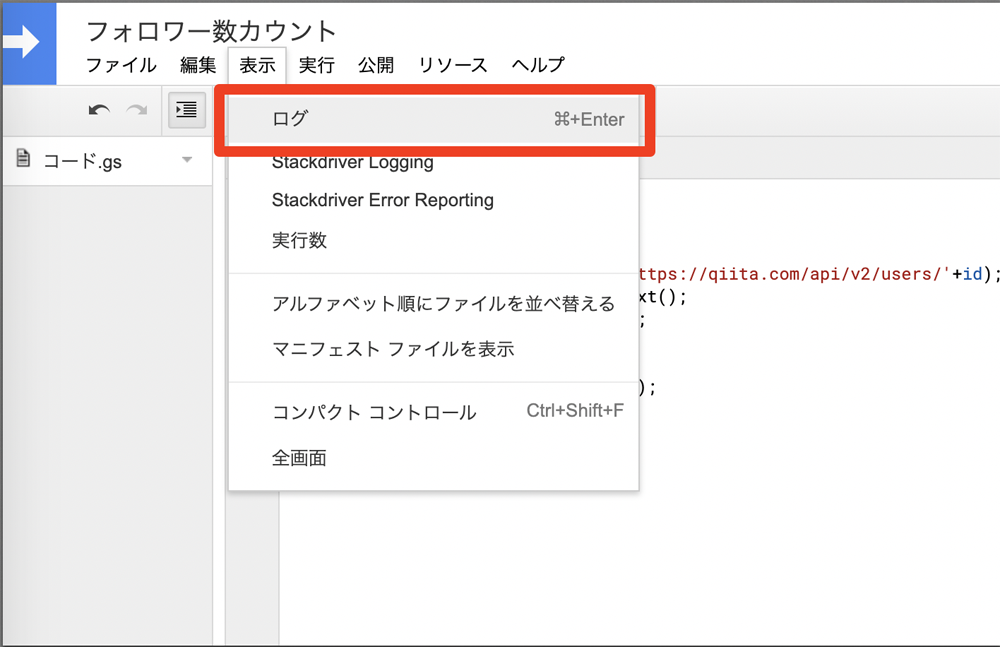Select マニフェスト ファイルを表示 option
The height and width of the screenshot is (647, 1000).
434,349
